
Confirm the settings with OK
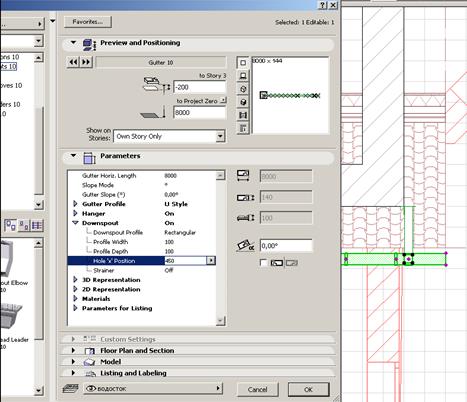click(308, 389)
